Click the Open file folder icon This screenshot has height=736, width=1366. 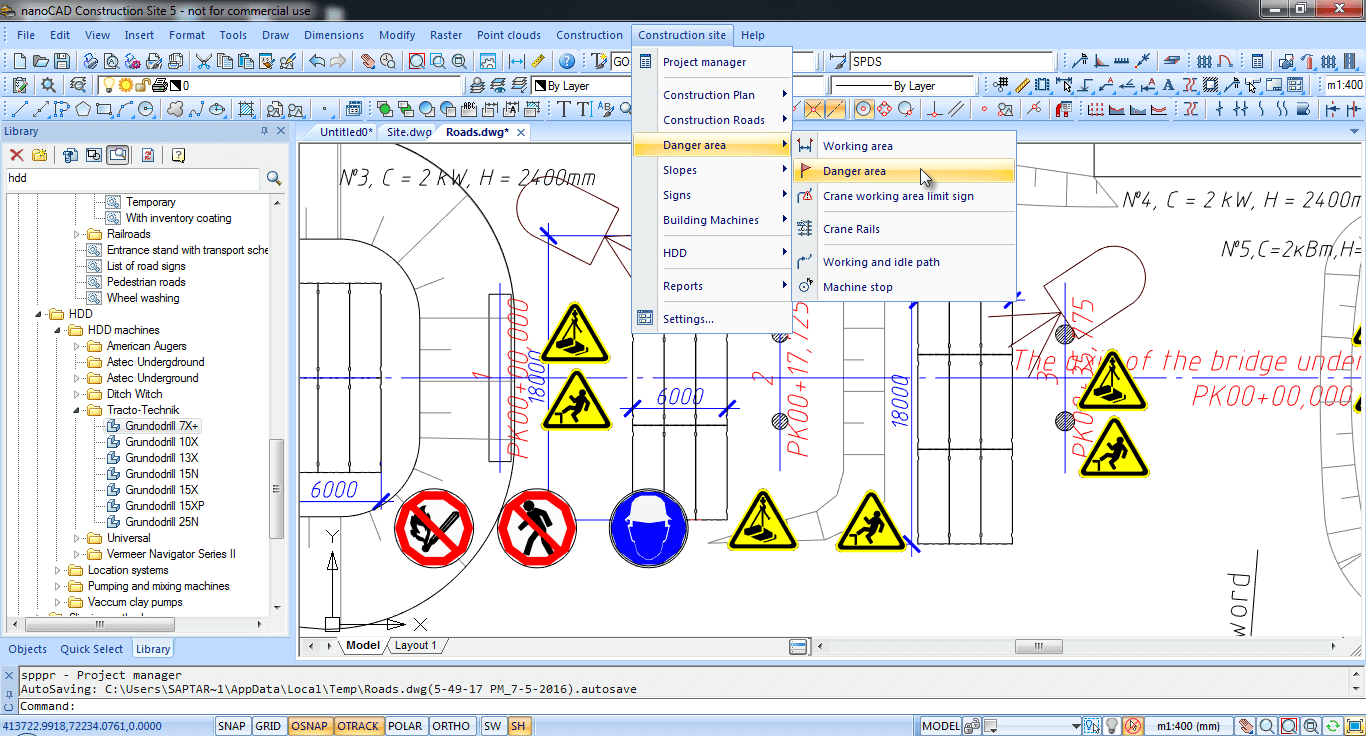[x=40, y=61]
